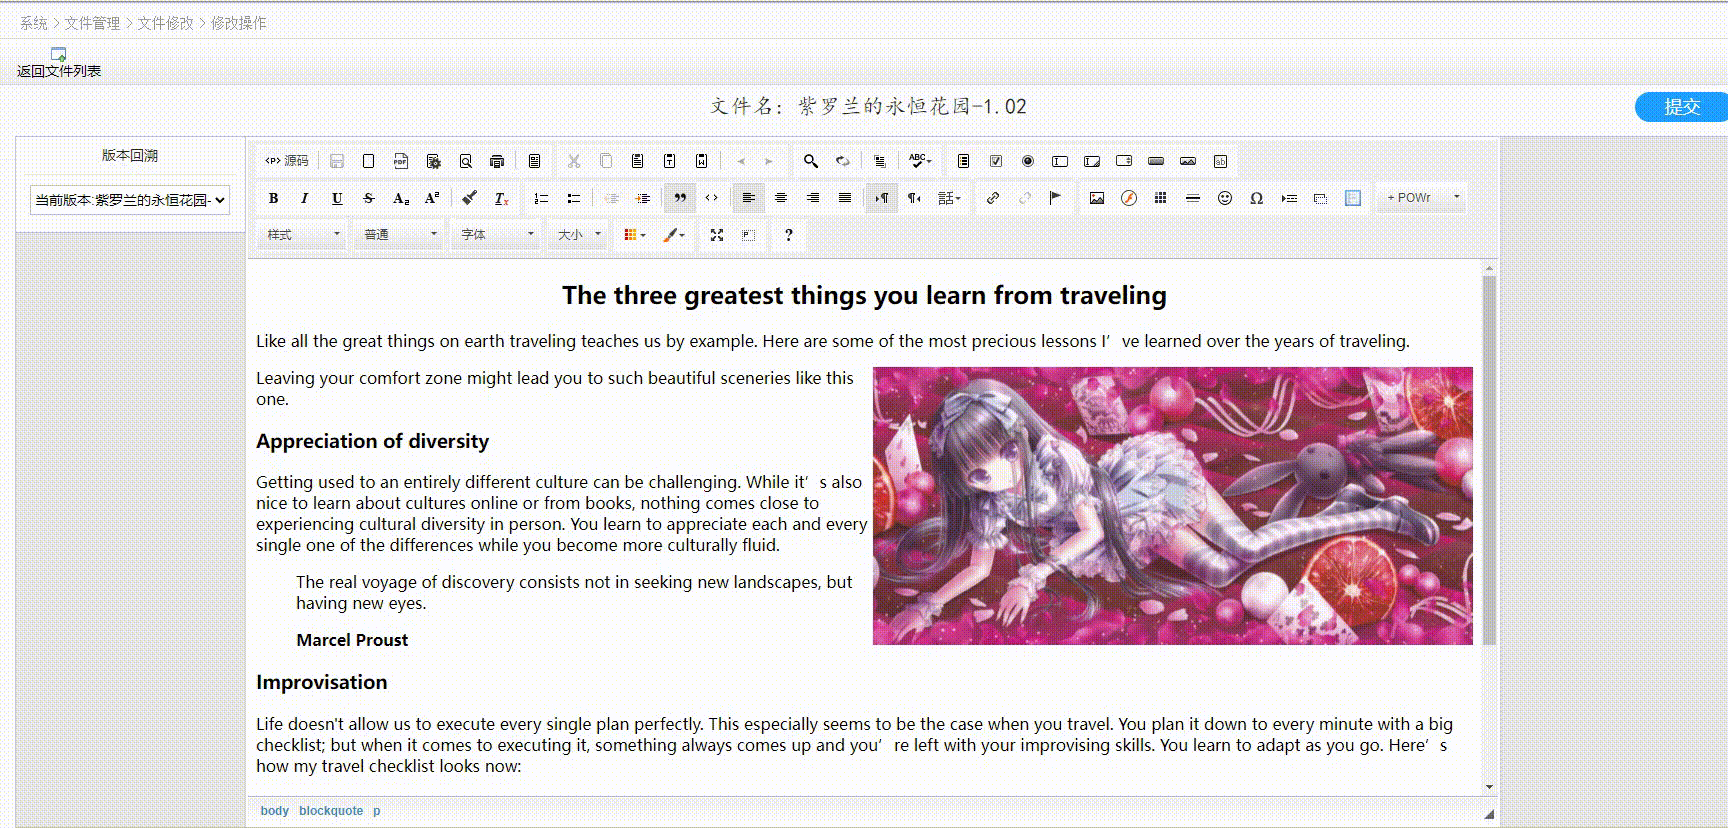The width and height of the screenshot is (1728, 828).
Task: Open the color grid palette dropdown
Action: pyautogui.click(x=635, y=235)
